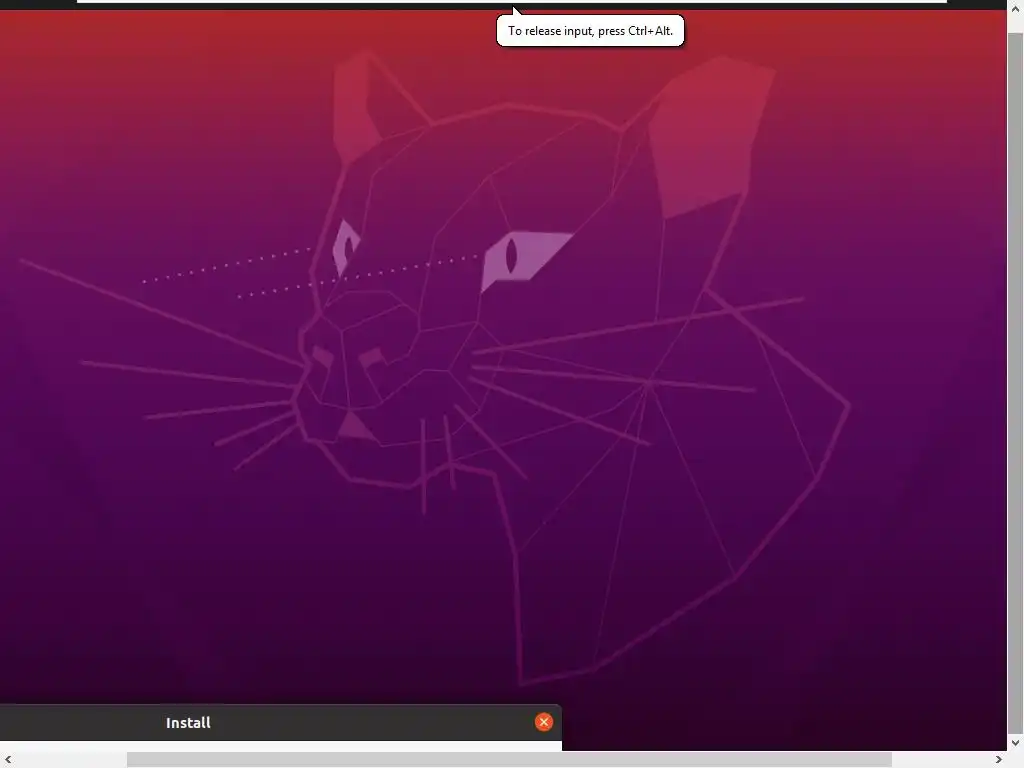Click the 'To release input' tooltip
1024x768 pixels.
click(590, 31)
